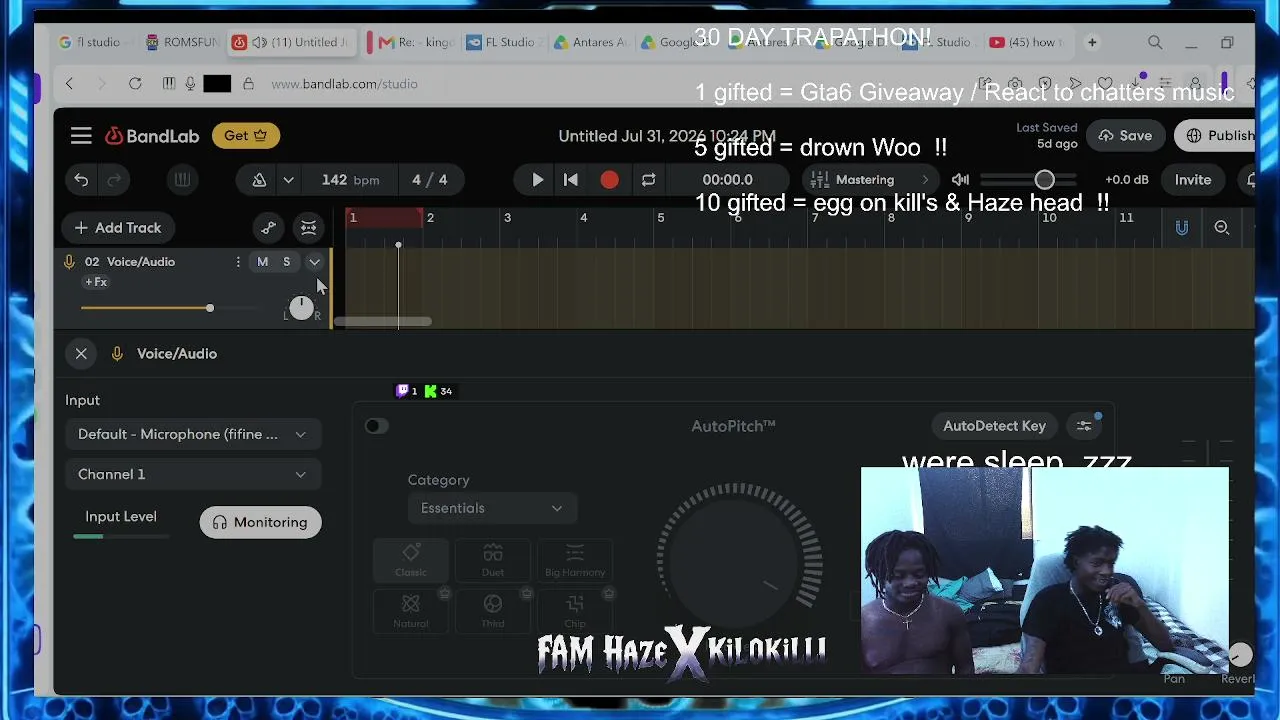Return playhead to the beginning
1280x720 pixels.
[571, 180]
